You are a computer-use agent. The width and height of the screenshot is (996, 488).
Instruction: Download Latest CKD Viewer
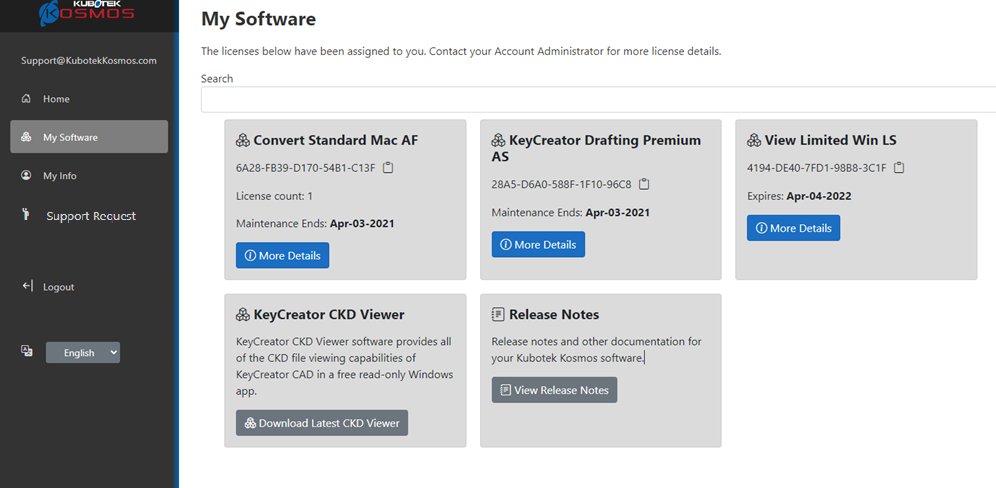click(322, 423)
